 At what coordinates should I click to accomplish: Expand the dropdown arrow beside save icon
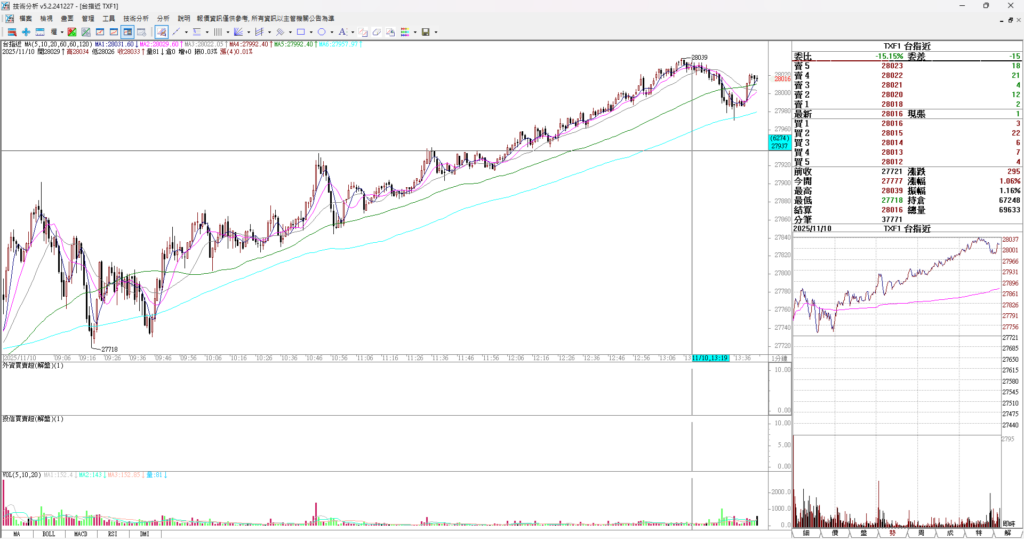click(x=436, y=32)
